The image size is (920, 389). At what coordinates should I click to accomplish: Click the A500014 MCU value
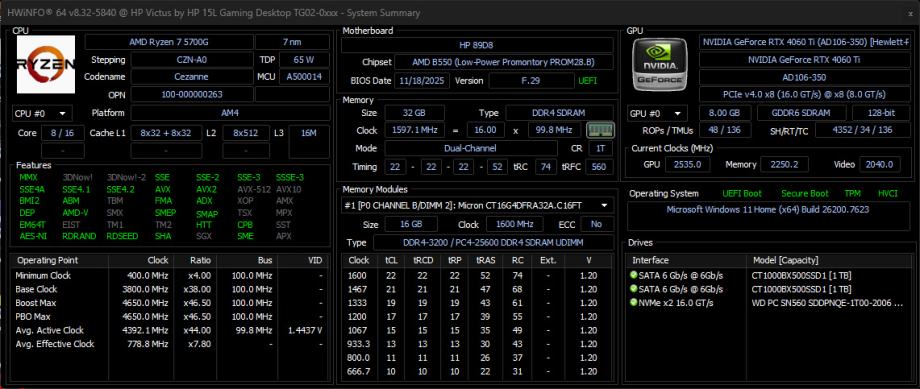click(x=304, y=77)
